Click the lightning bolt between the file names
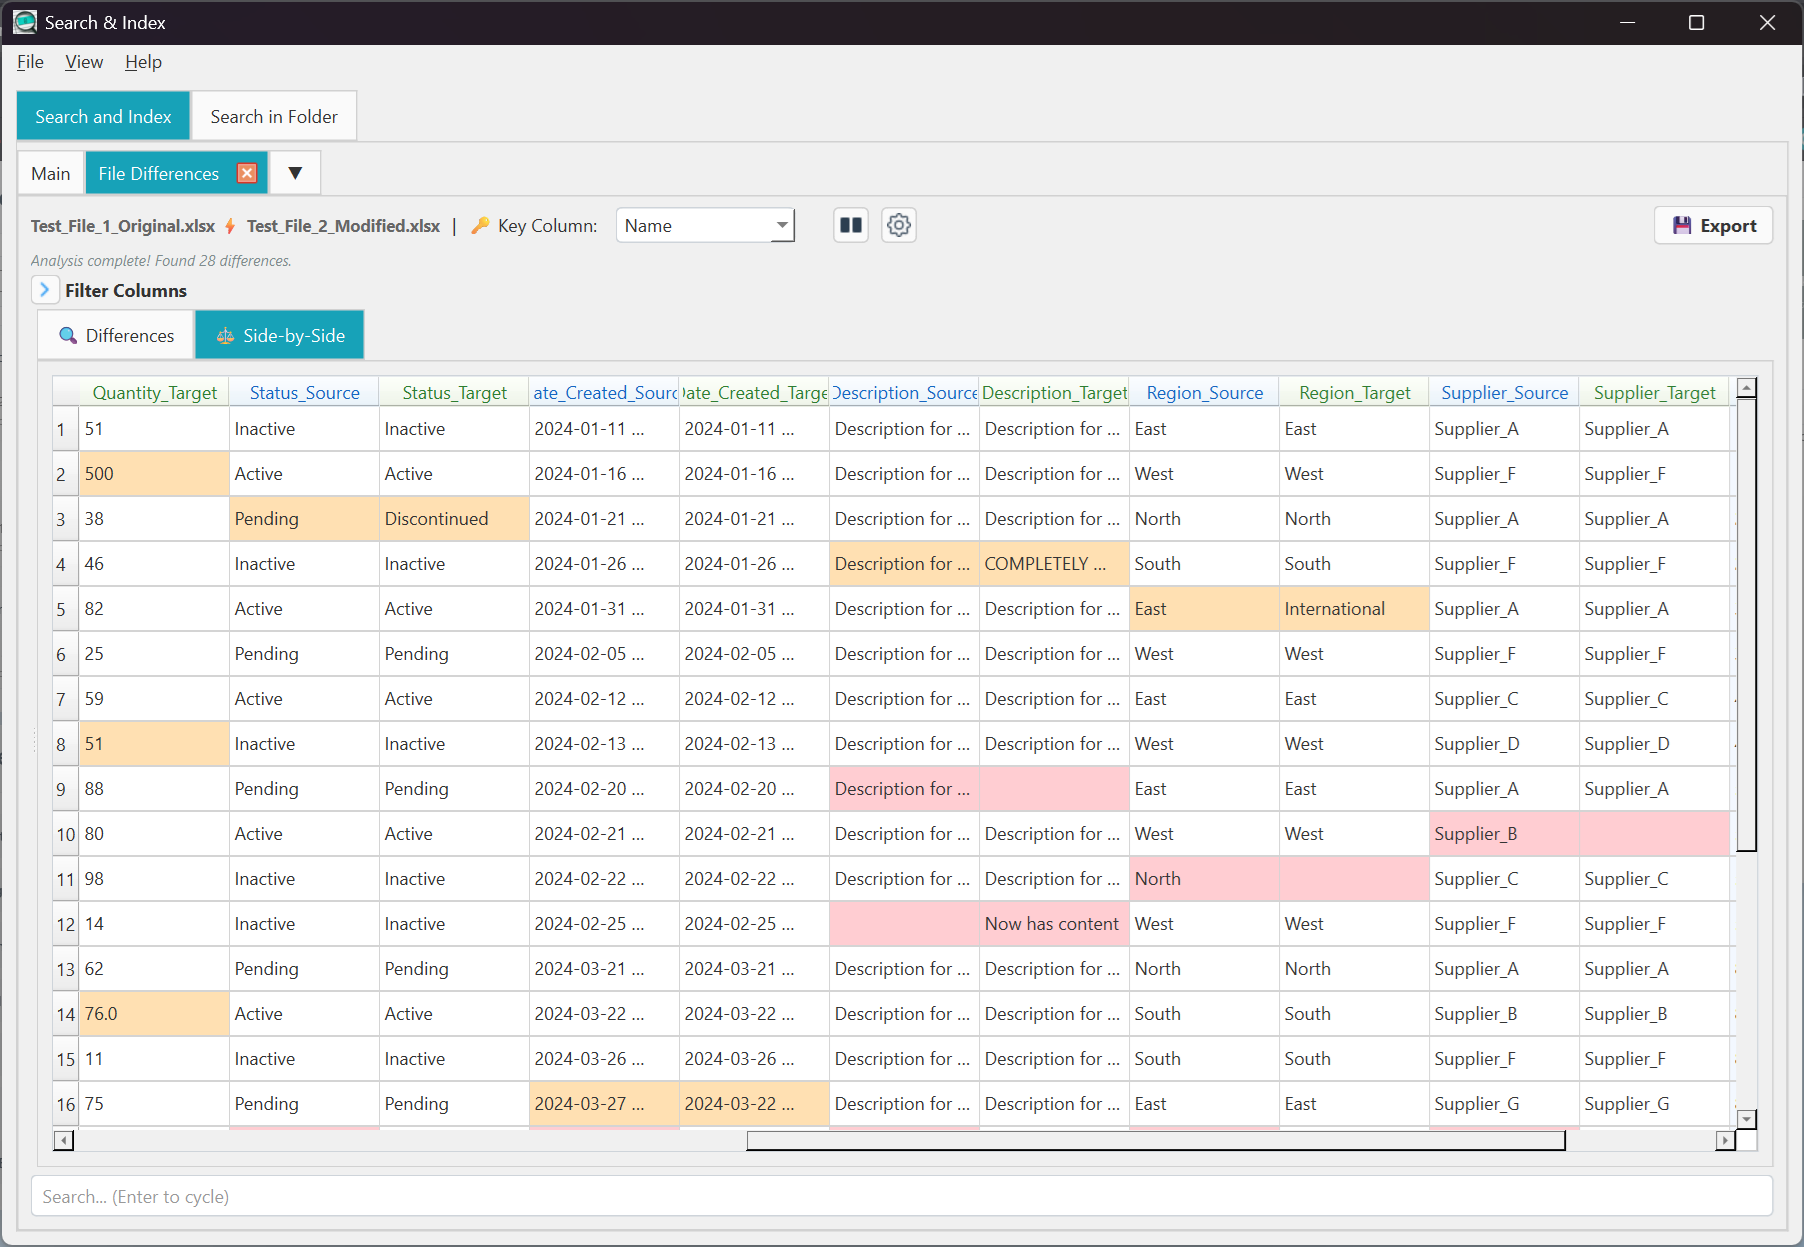 [x=230, y=226]
